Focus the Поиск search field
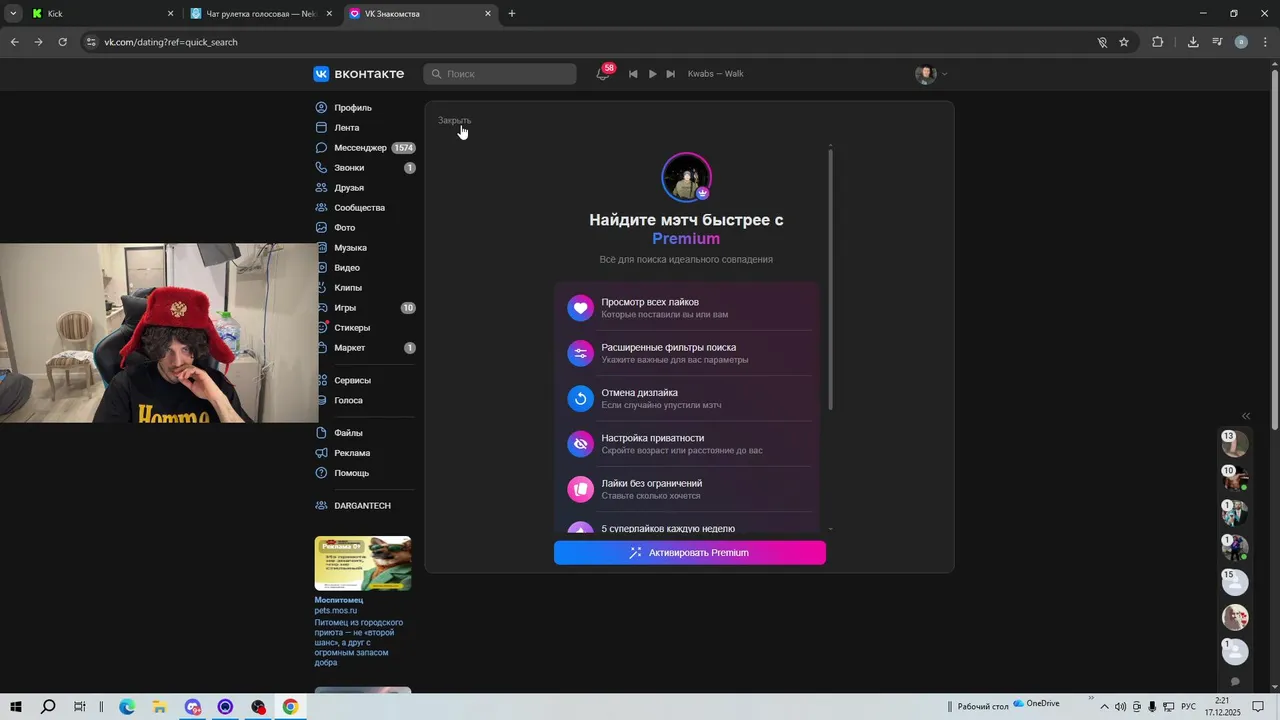The height and width of the screenshot is (720, 1280). point(500,74)
